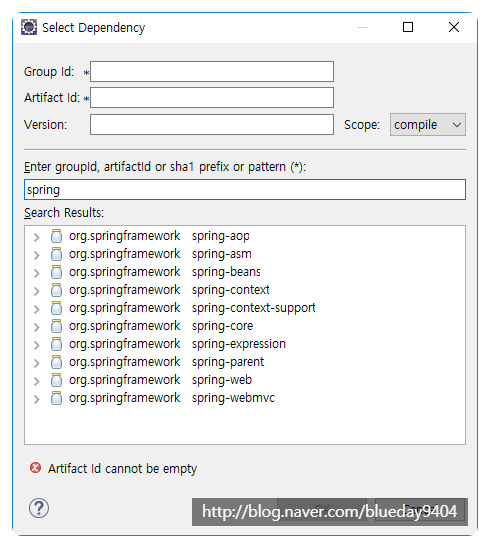The image size is (490, 548).
Task: Expand the spring-aop result row
Action: click(x=36, y=237)
